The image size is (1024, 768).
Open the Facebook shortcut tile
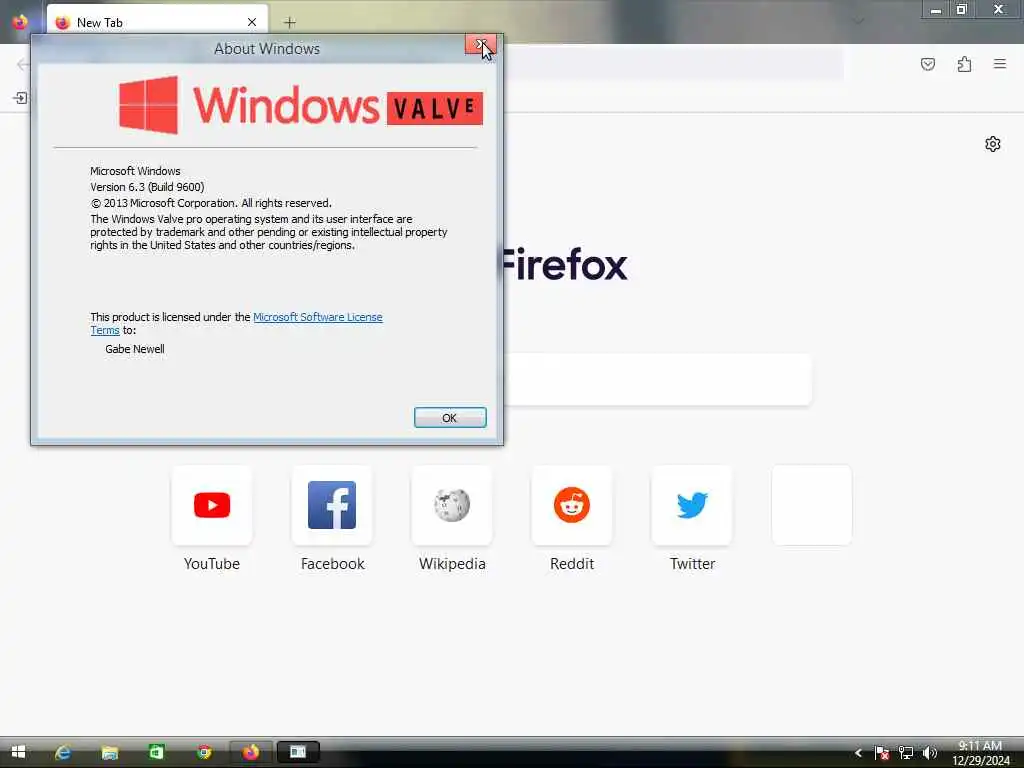332,505
